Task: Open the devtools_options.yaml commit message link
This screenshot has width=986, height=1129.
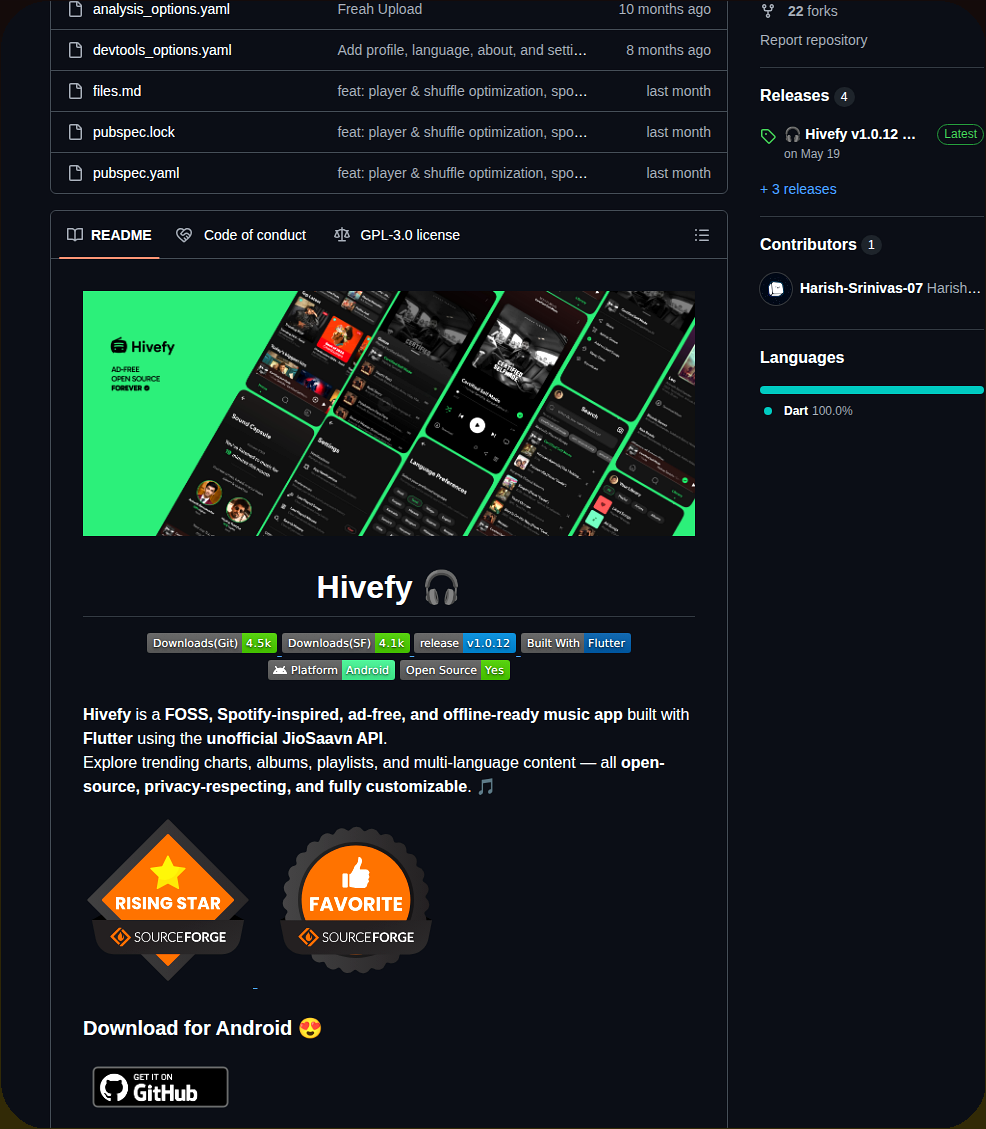Action: pos(462,50)
